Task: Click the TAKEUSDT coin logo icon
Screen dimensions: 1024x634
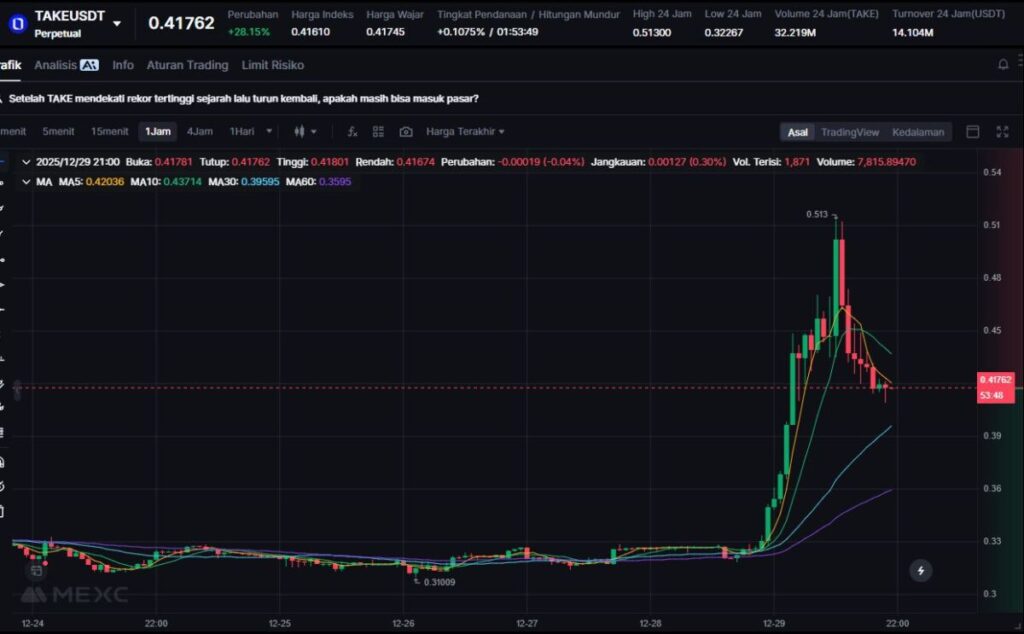Action: 17,22
